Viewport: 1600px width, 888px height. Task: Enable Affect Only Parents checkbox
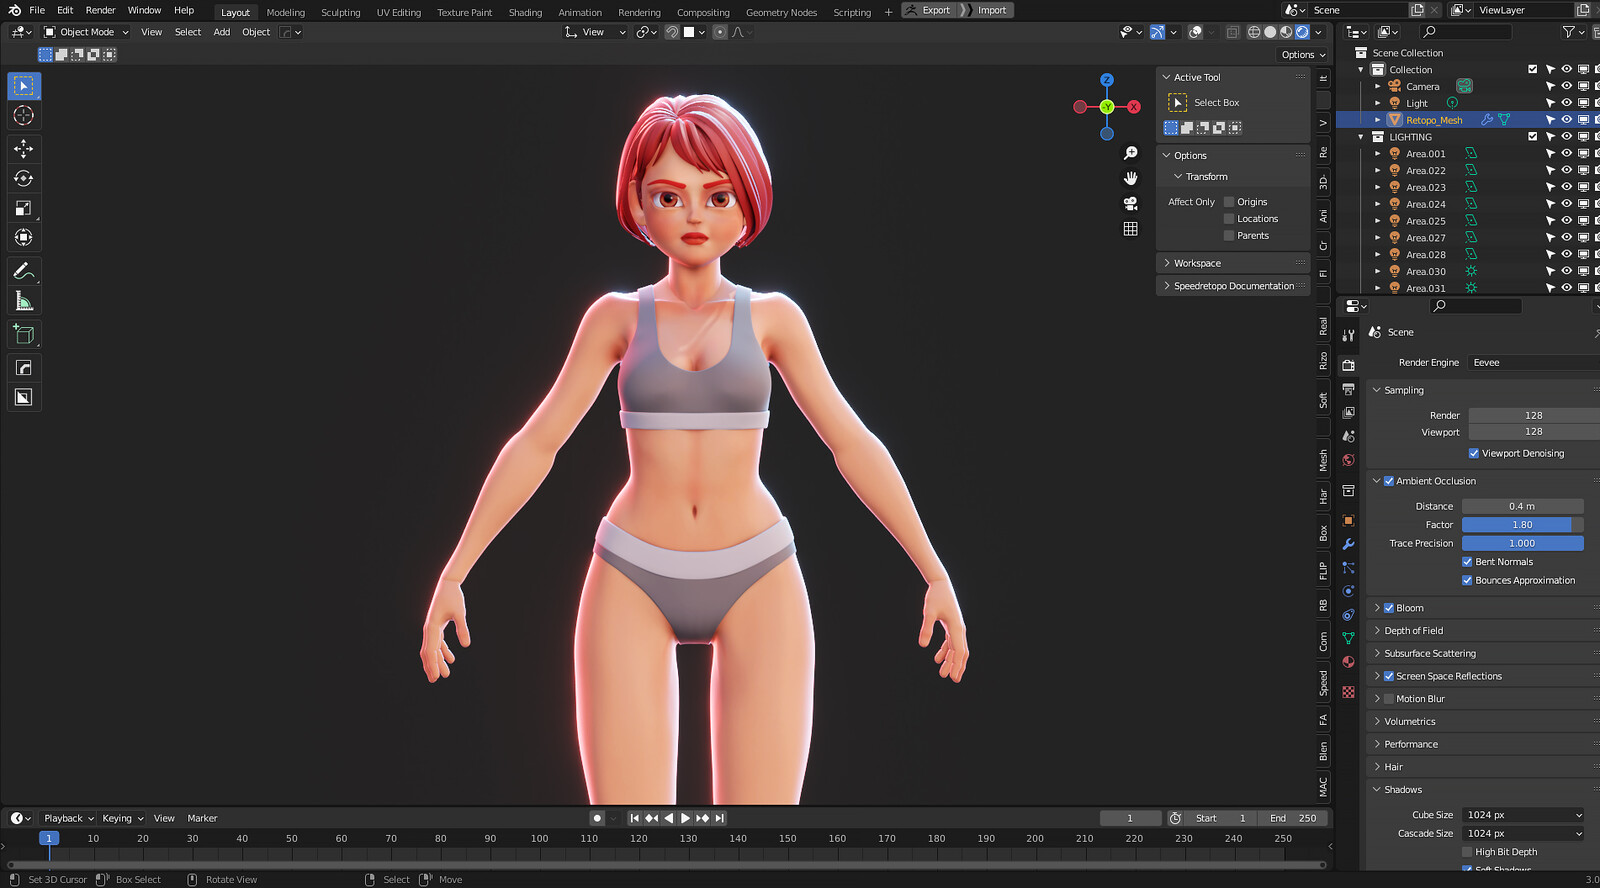click(1230, 236)
